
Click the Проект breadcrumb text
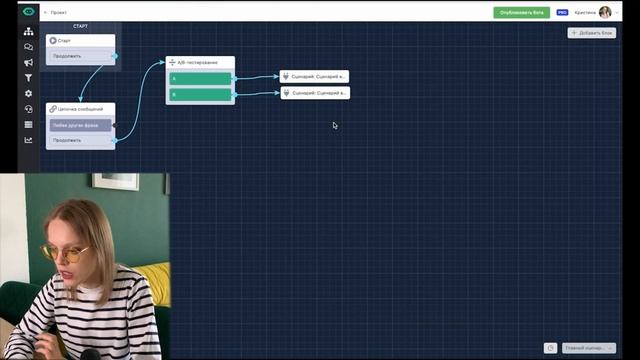tap(59, 13)
